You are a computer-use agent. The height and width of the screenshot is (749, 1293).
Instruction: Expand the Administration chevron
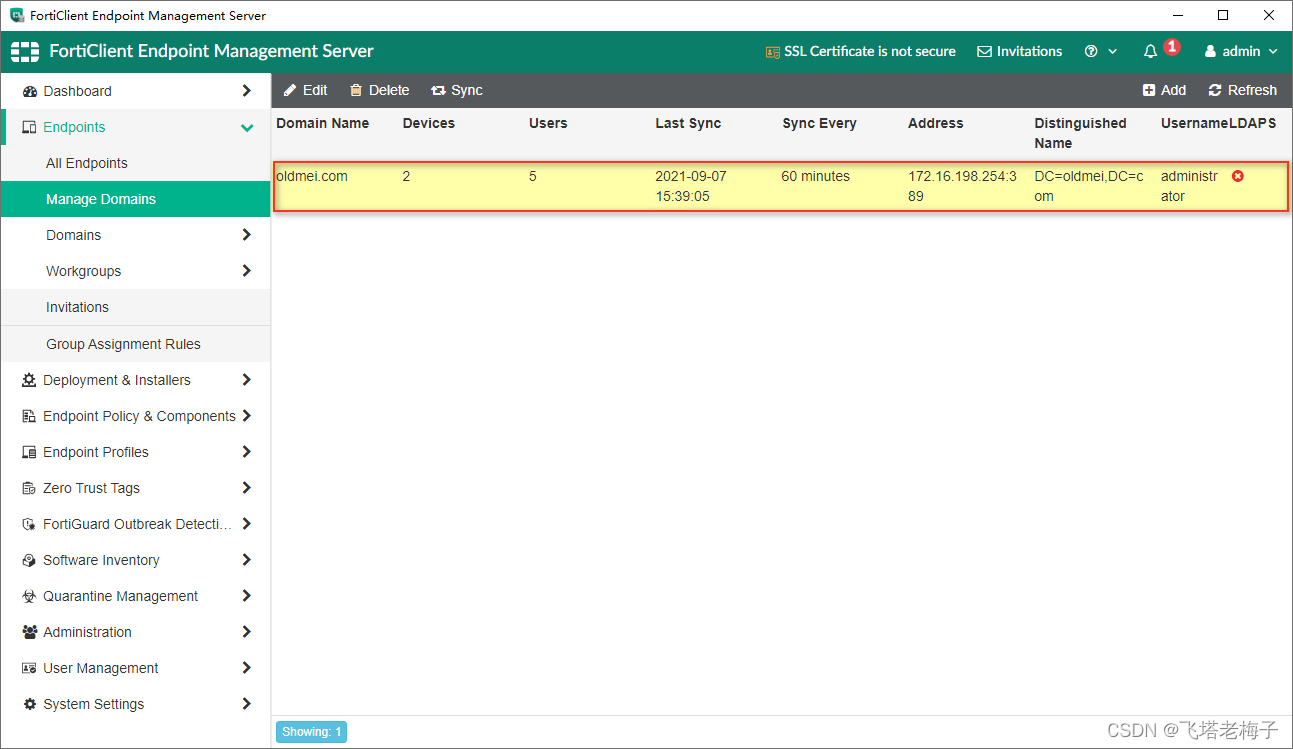(246, 632)
